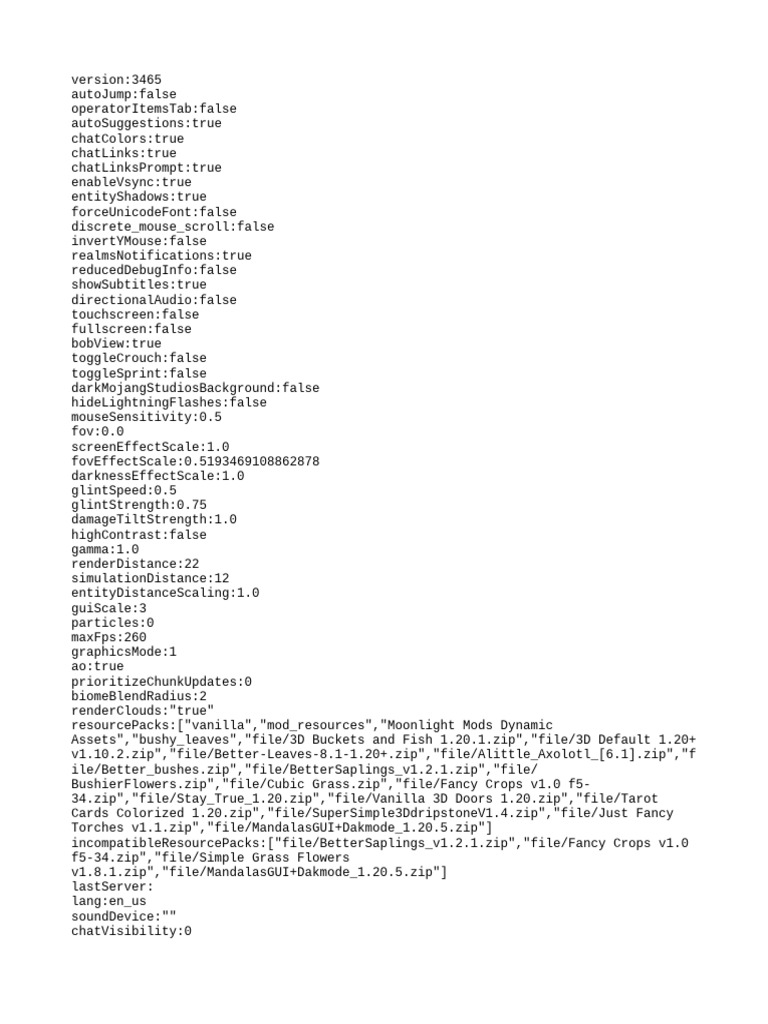
Task: Click the realmsNotifications:true line
Action: click(x=161, y=255)
